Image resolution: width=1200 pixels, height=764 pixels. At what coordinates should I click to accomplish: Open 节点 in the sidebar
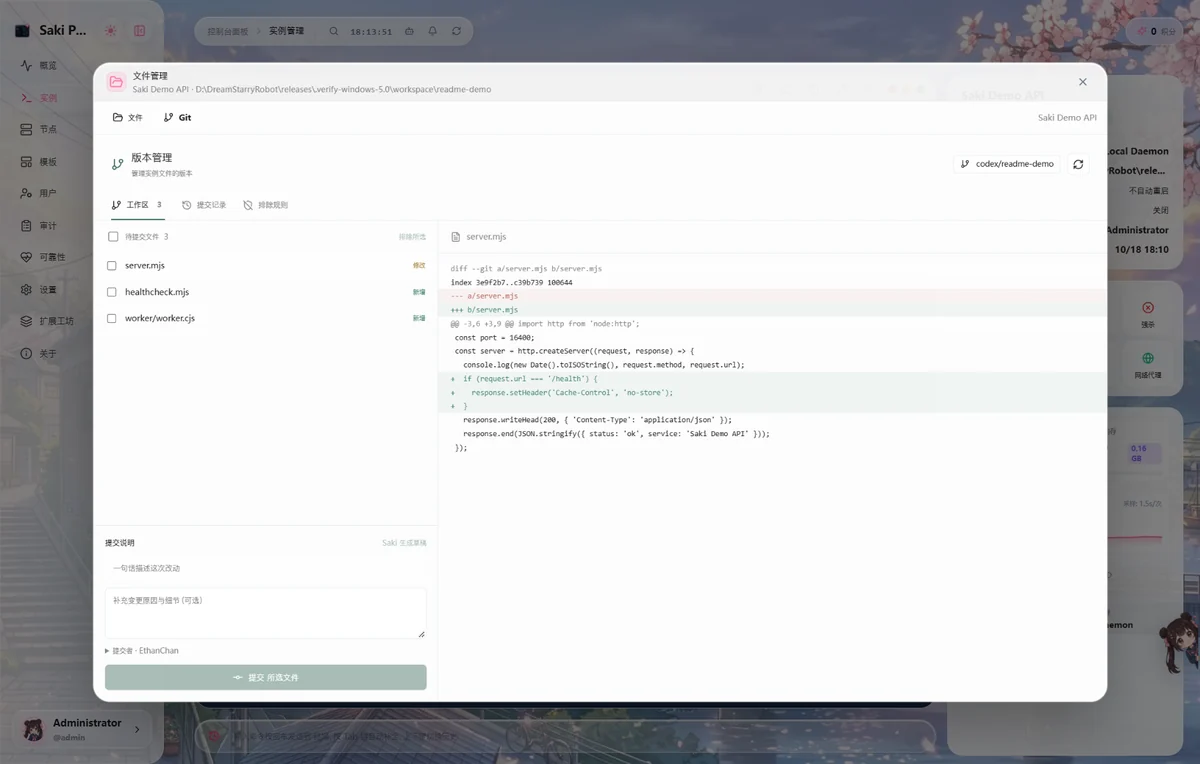(x=40, y=130)
